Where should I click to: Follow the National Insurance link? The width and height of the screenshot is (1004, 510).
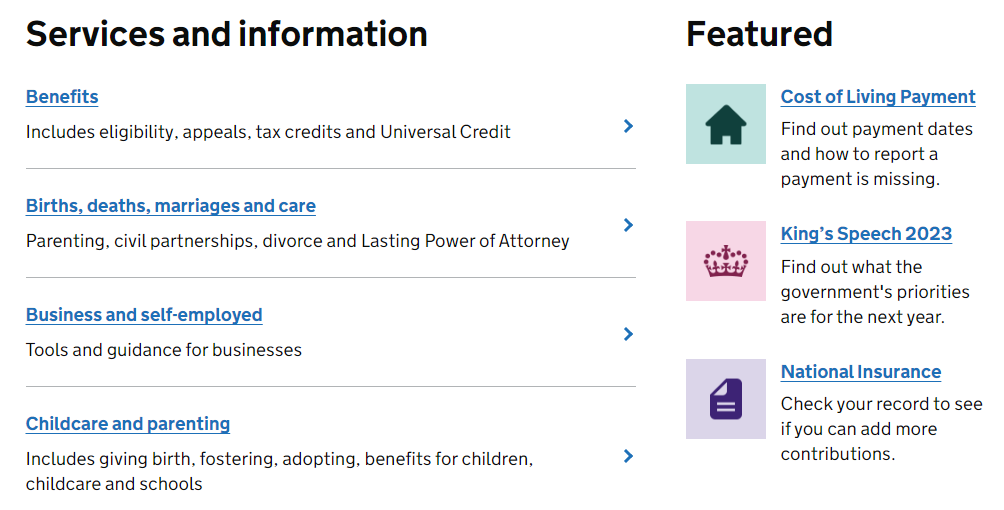[x=860, y=372]
